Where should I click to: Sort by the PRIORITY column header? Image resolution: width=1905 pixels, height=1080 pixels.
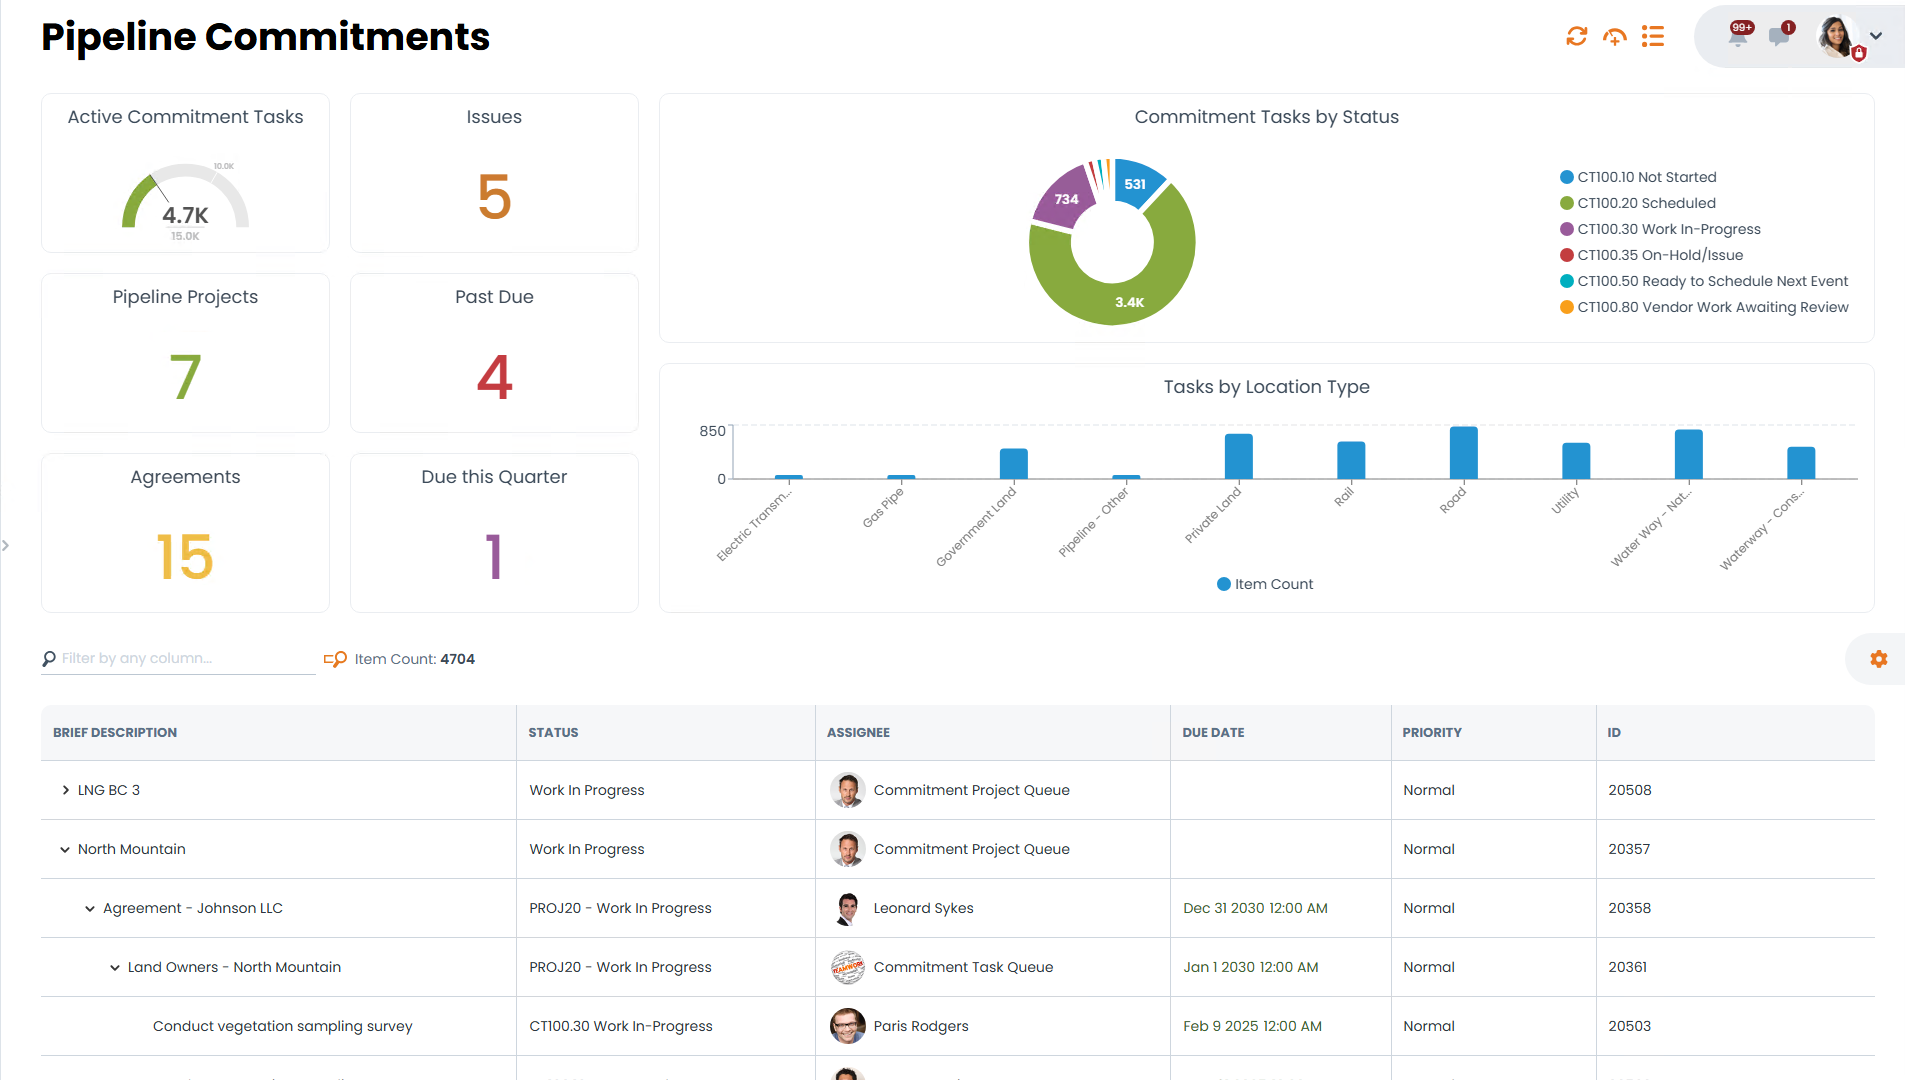tap(1432, 732)
